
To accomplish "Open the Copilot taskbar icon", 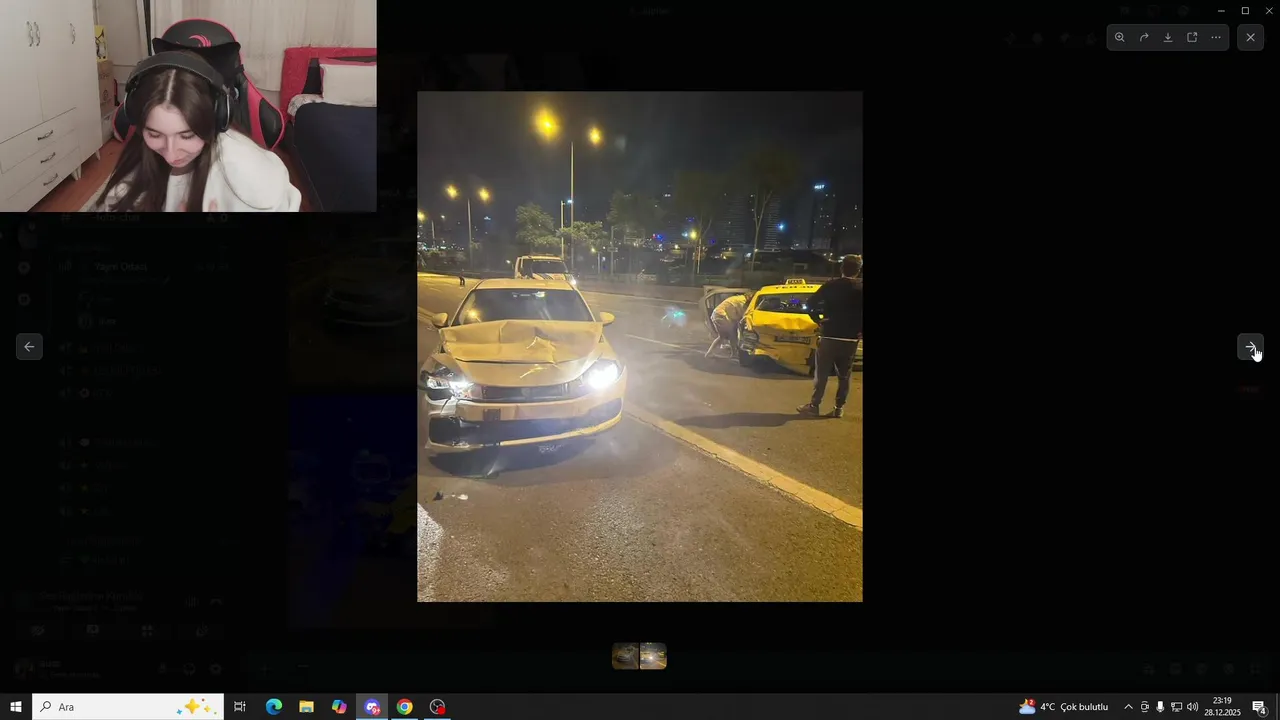I will [x=339, y=707].
